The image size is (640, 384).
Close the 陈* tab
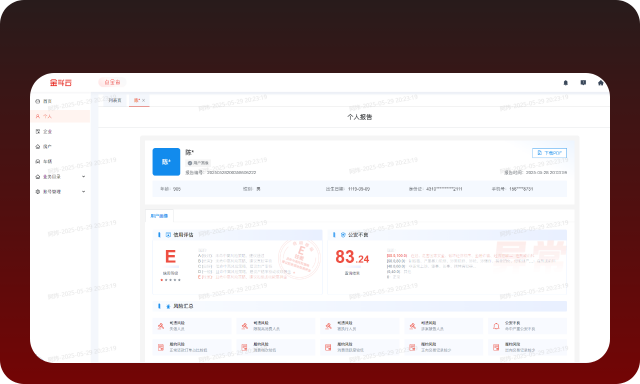point(143,100)
